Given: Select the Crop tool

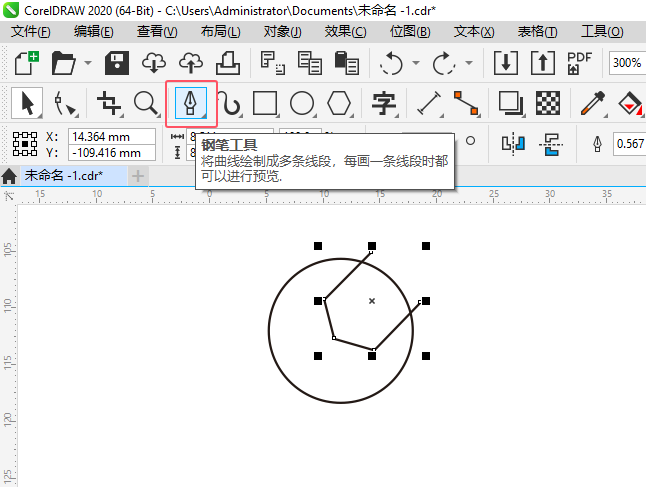Looking at the screenshot, I should [109, 103].
